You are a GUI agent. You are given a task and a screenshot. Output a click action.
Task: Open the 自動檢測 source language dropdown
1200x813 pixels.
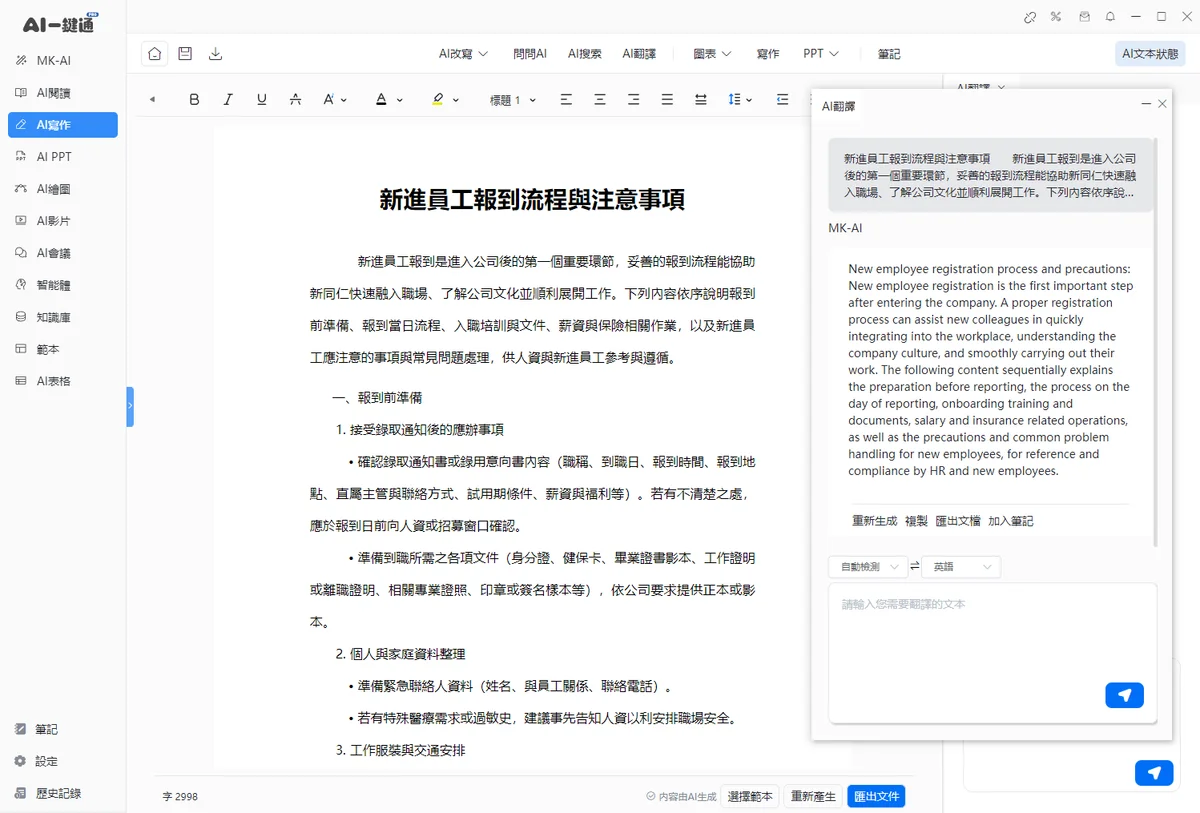(868, 567)
